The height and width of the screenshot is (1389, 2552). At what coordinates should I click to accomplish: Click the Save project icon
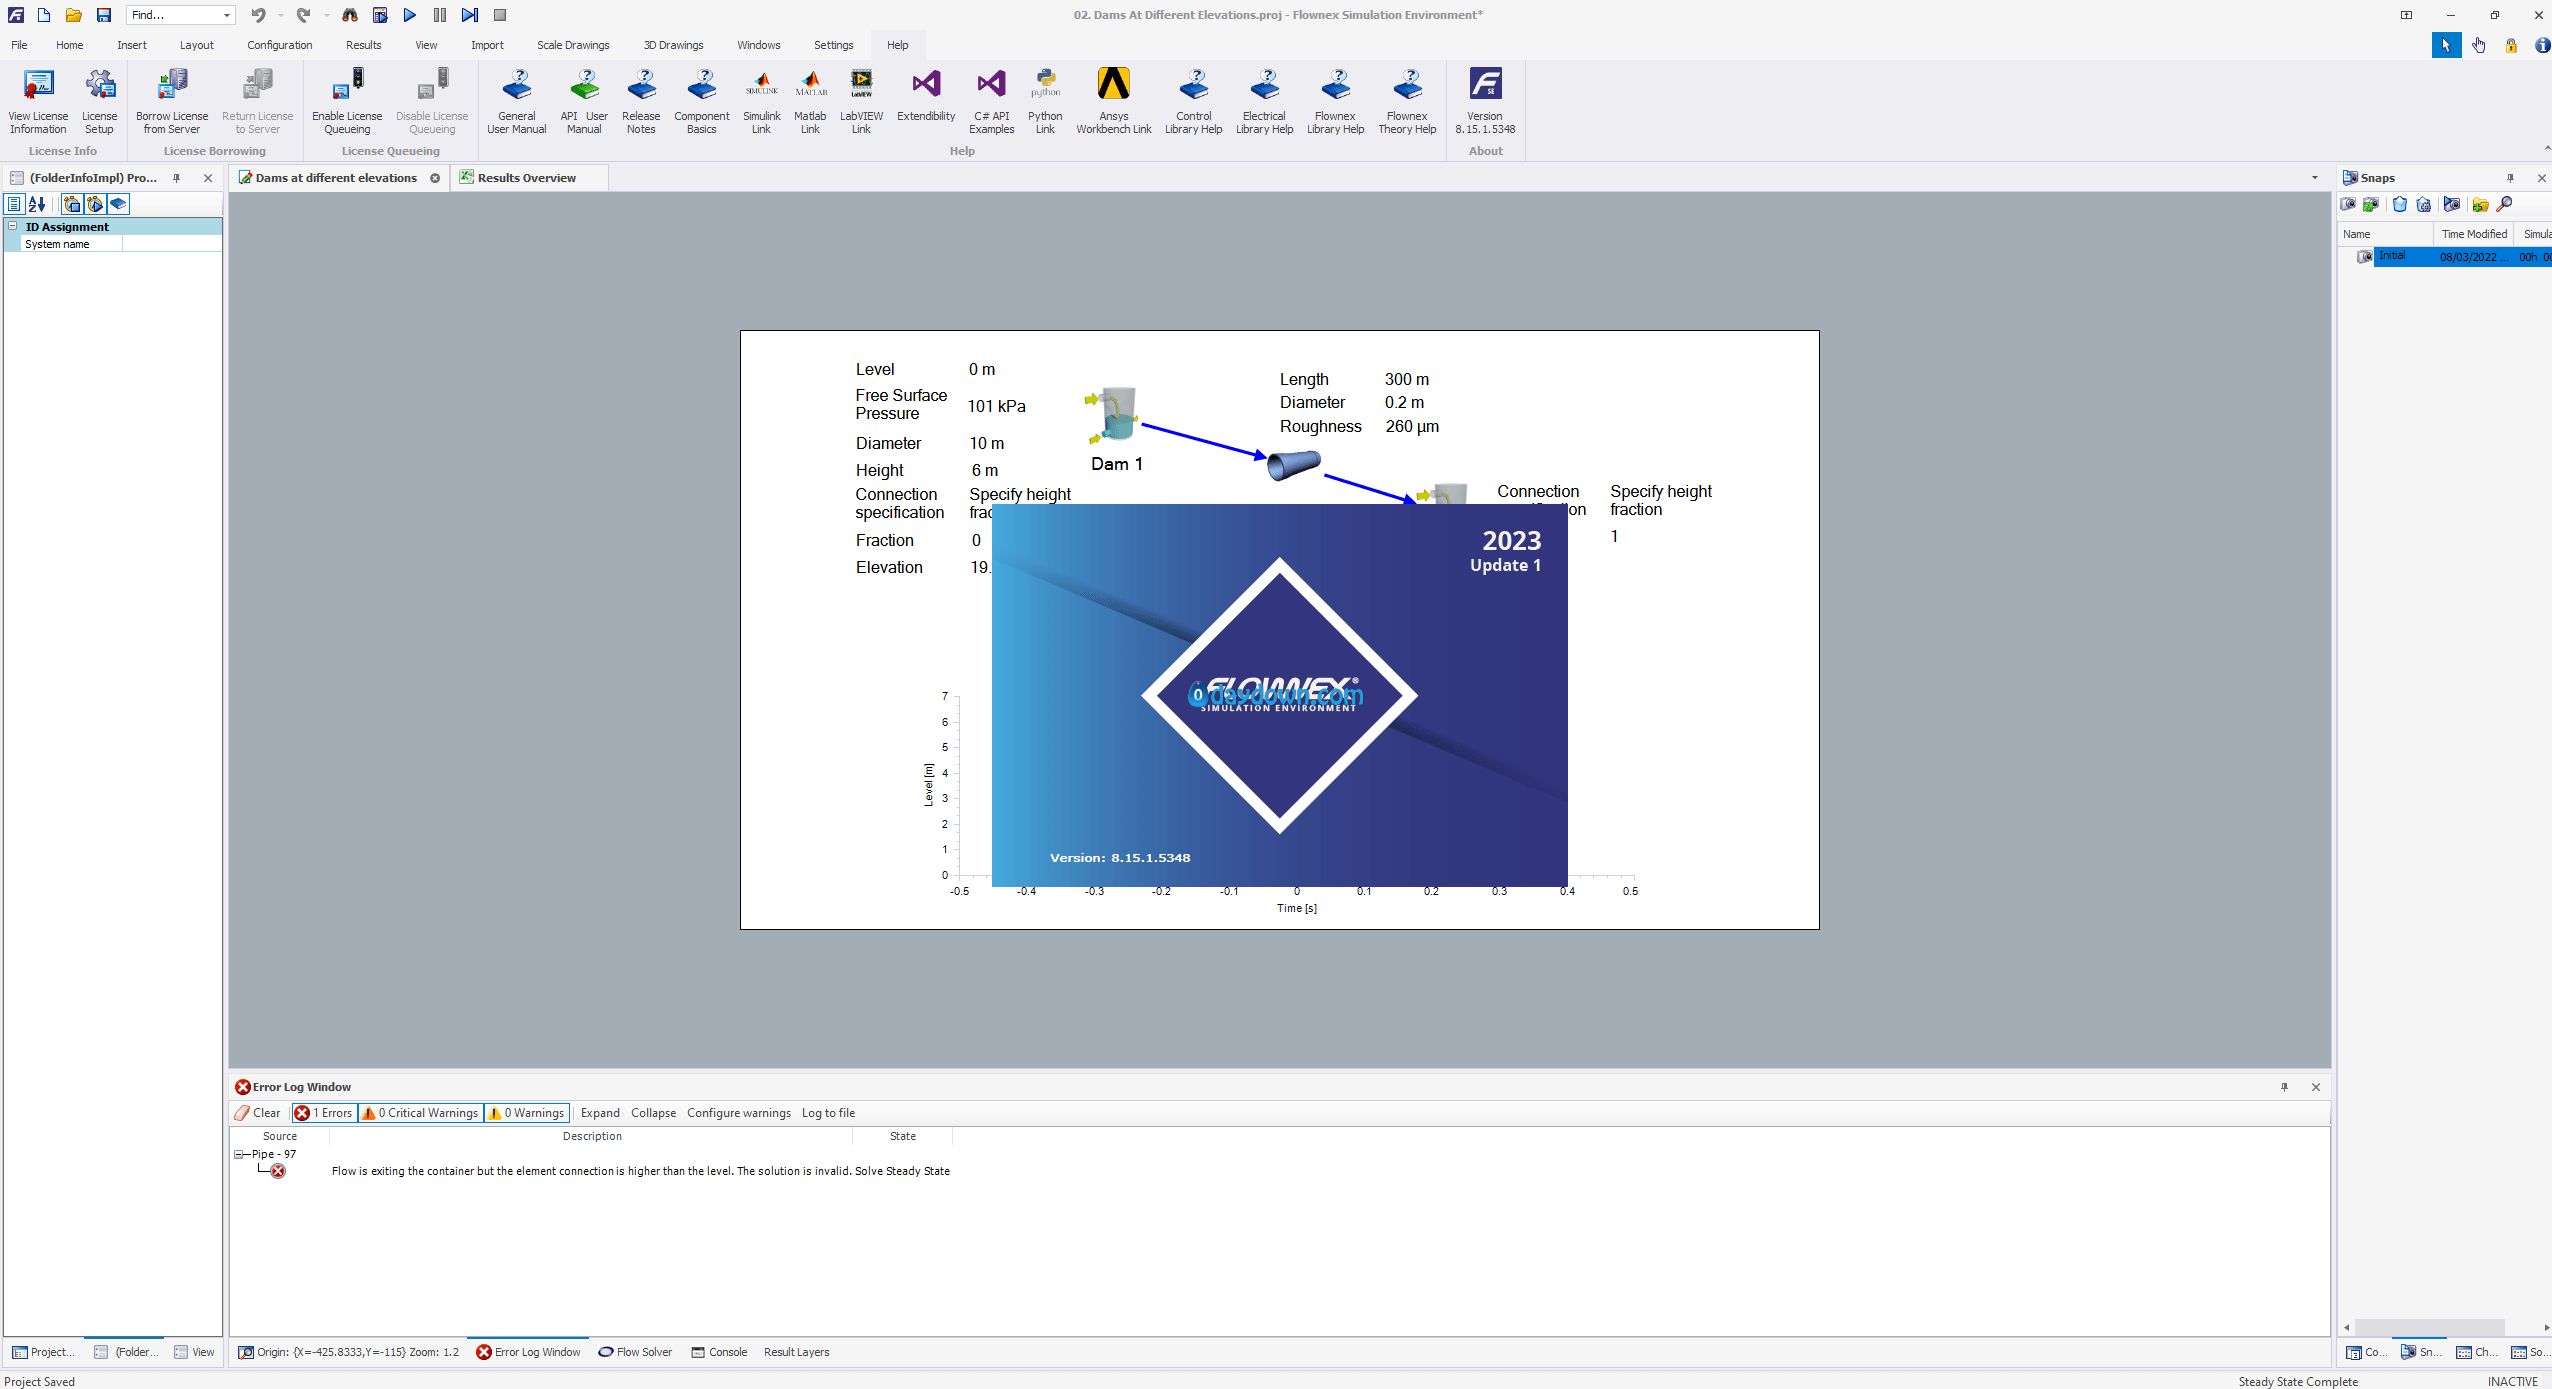pyautogui.click(x=103, y=15)
